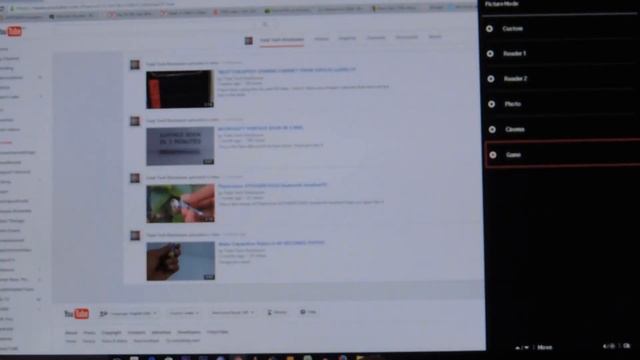640x360 pixels.
Task: Open the title link beside the hand thumbnail
Action: (271, 243)
